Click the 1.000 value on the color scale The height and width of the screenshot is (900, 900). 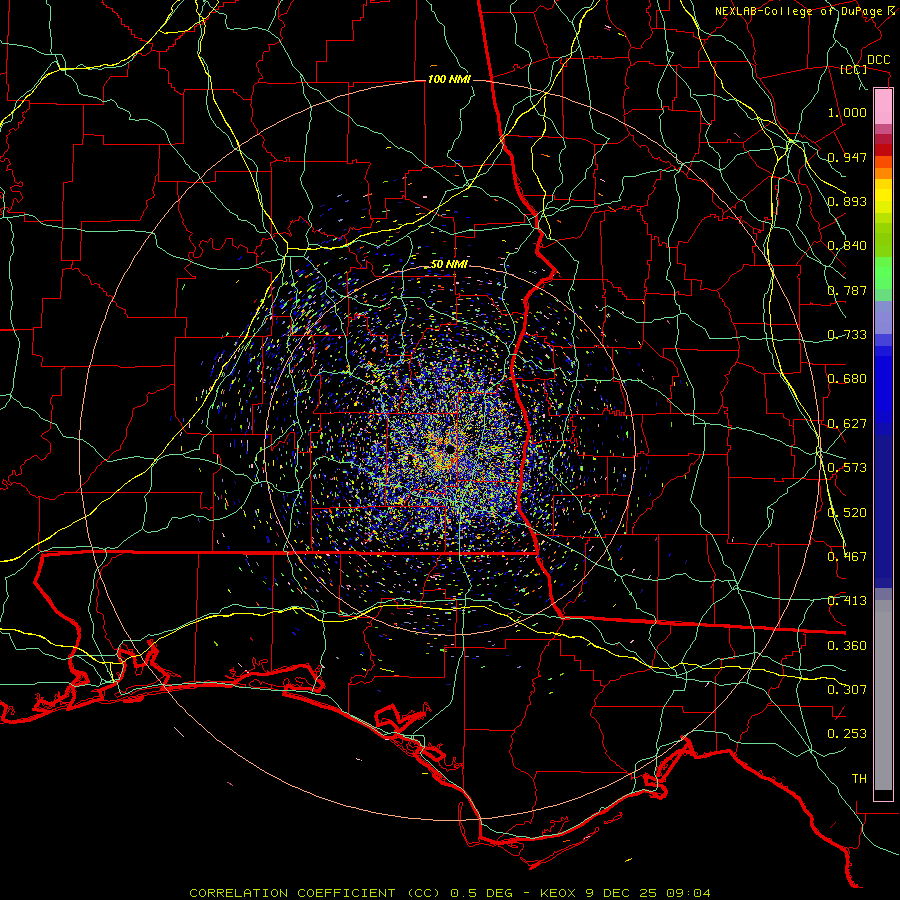(847, 112)
